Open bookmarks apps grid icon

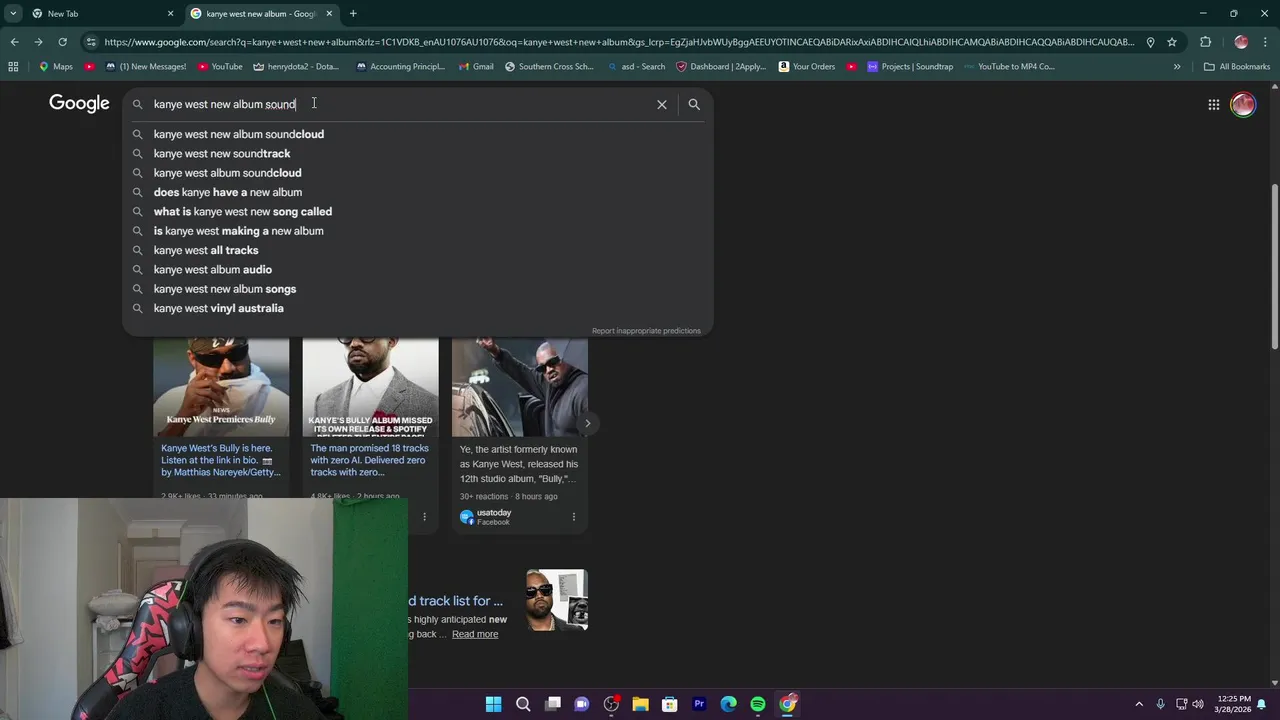(13, 67)
